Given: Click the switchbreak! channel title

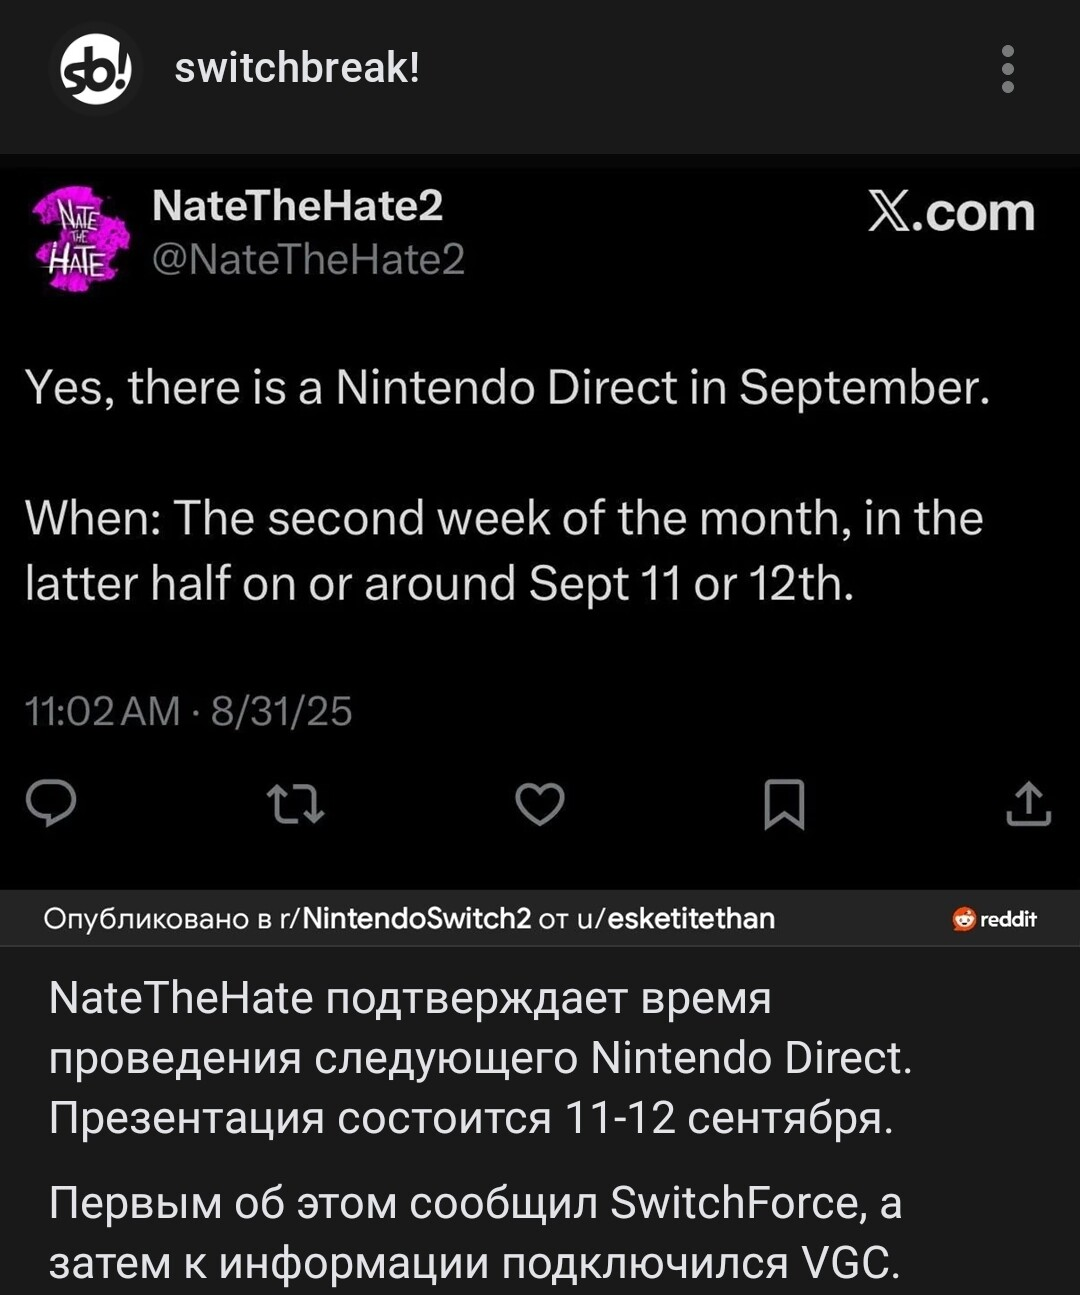Looking at the screenshot, I should pyautogui.click(x=297, y=68).
